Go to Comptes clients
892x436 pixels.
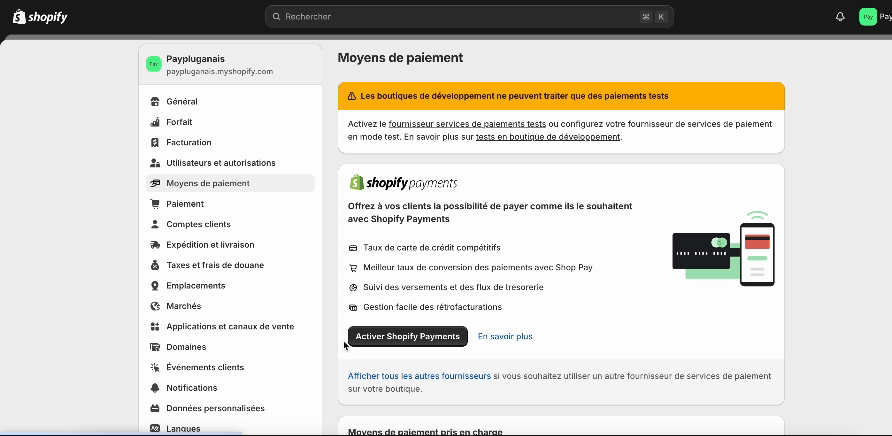click(230, 224)
